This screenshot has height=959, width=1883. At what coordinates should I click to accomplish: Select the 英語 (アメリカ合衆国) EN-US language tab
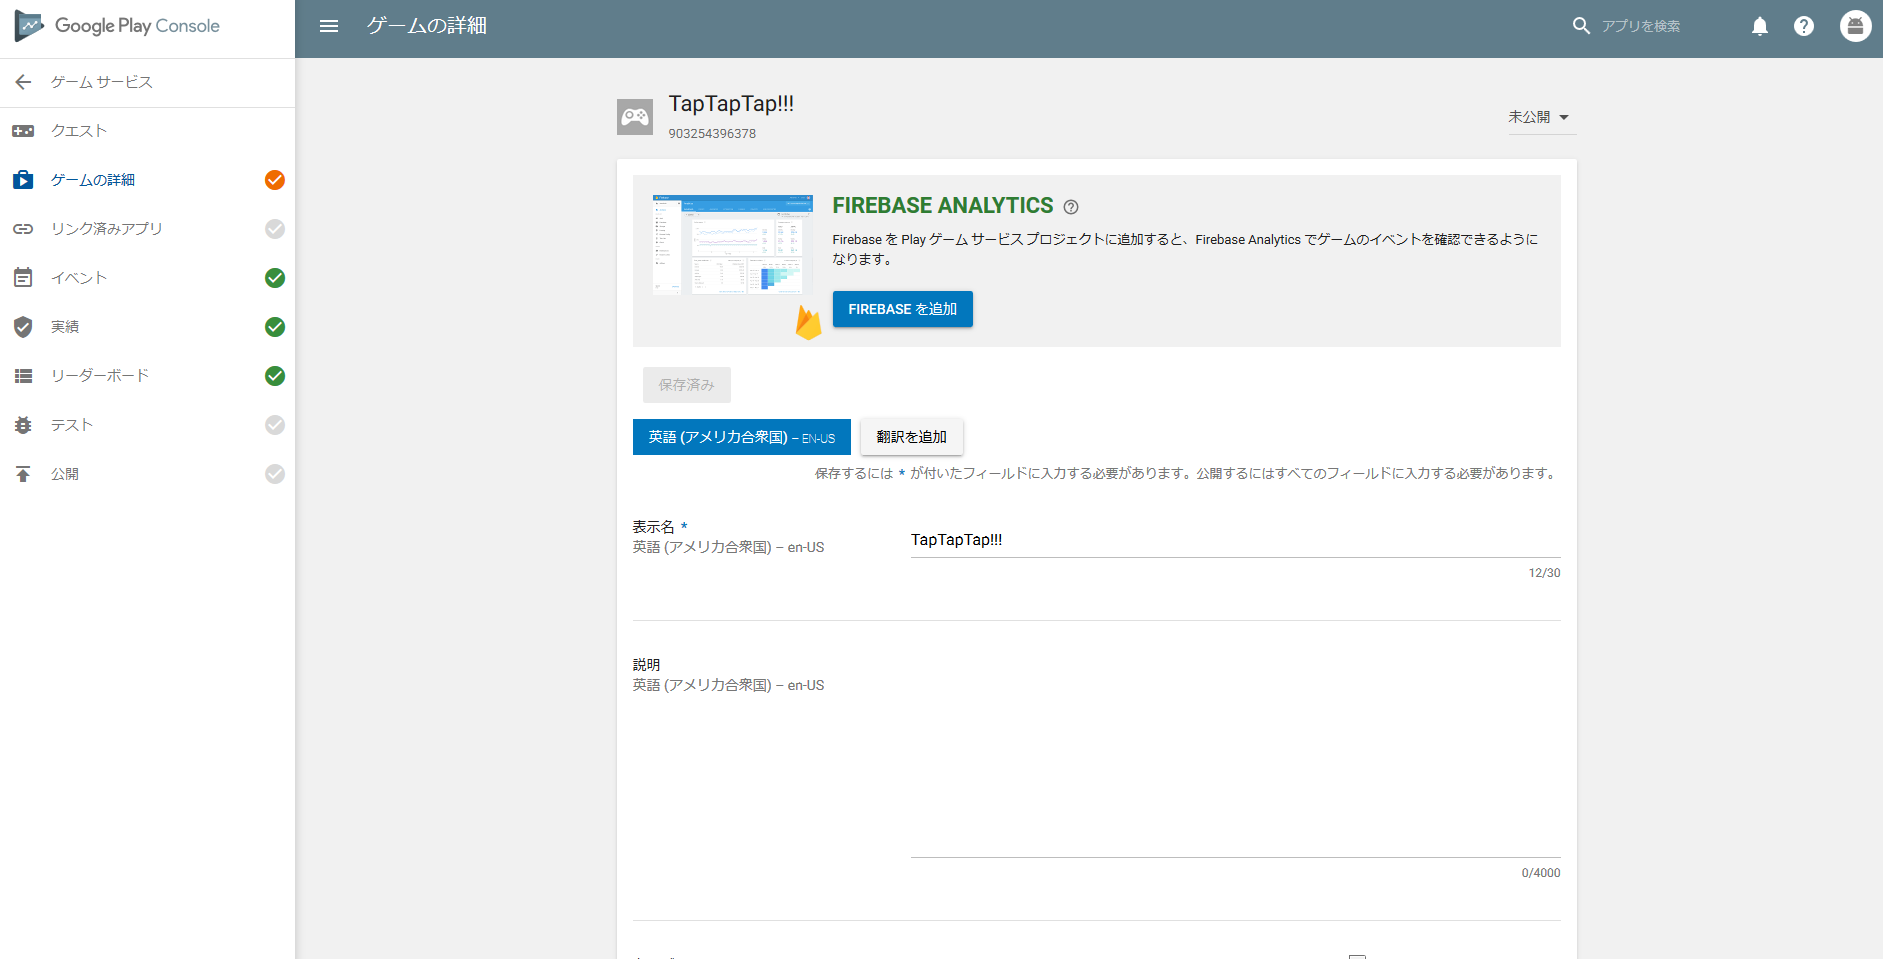tap(742, 437)
